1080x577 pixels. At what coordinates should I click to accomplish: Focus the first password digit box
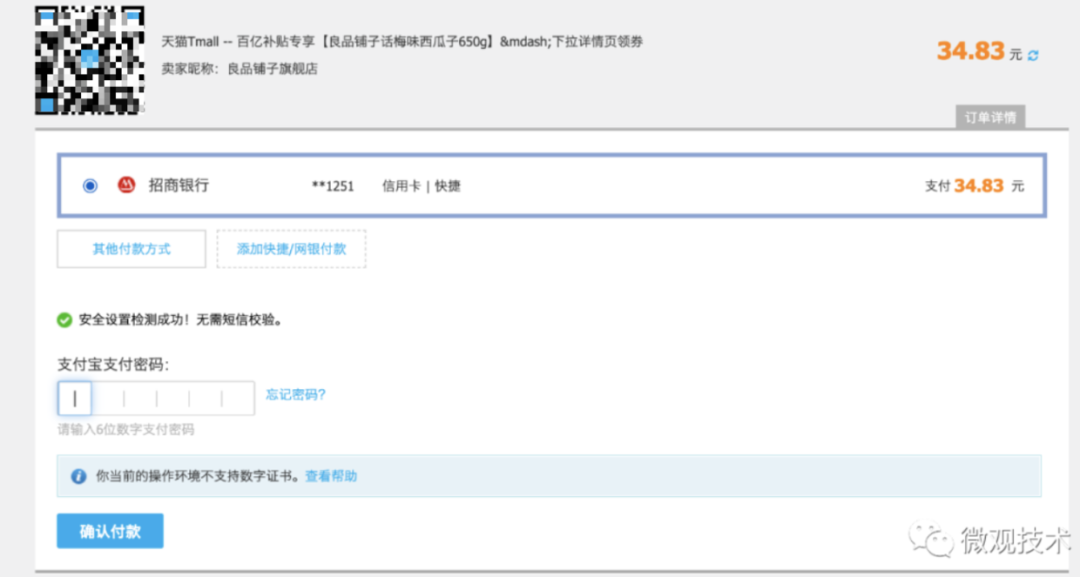[x=74, y=398]
